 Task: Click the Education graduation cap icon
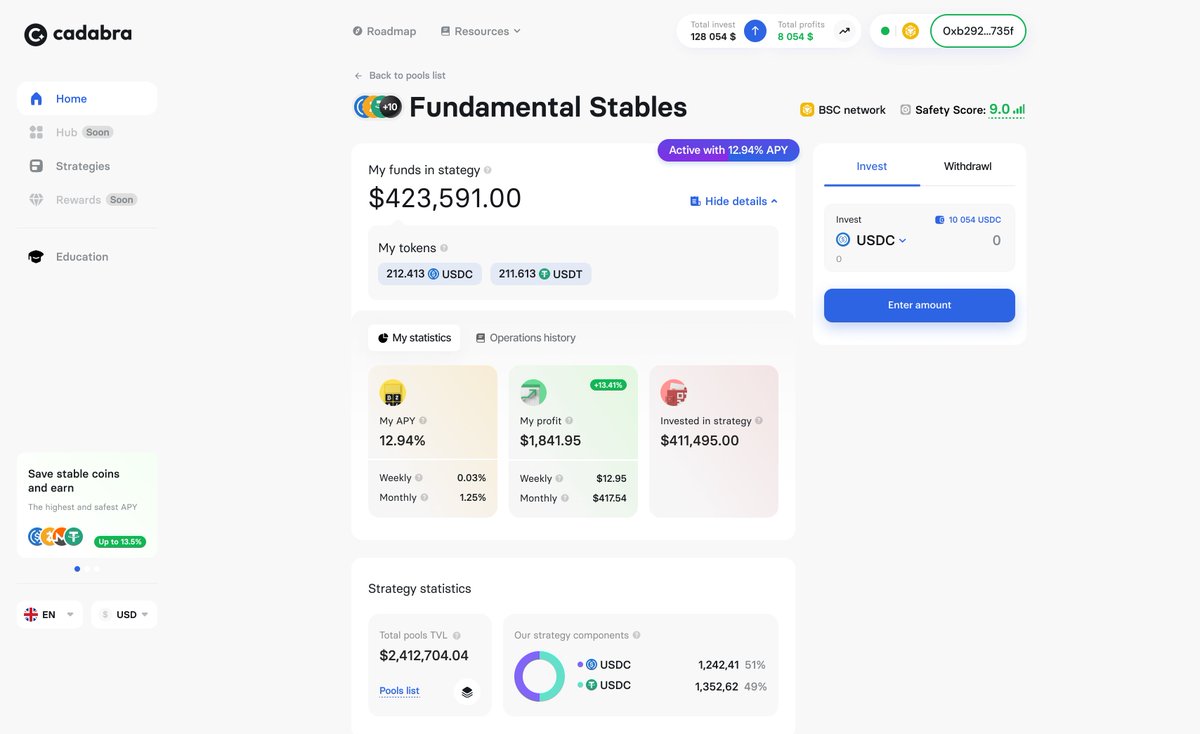click(x=36, y=256)
